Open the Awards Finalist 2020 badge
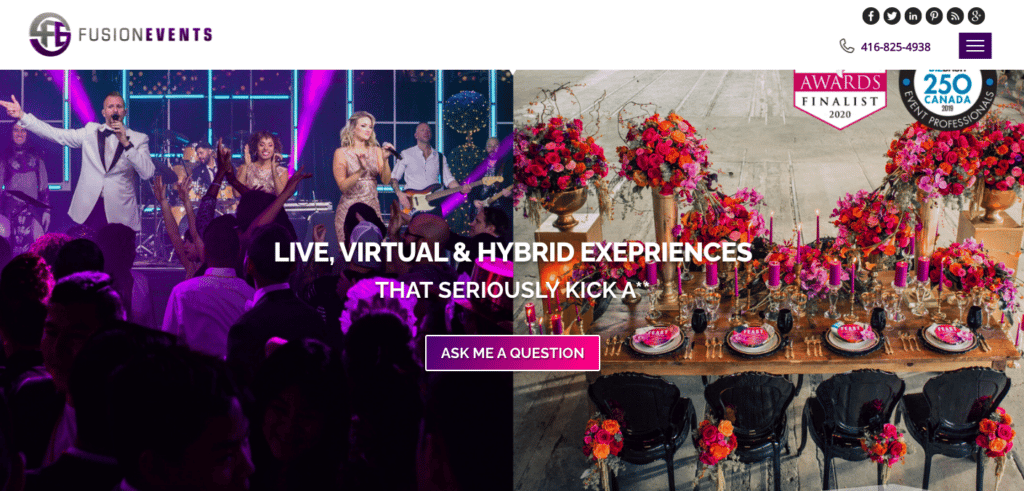The height and width of the screenshot is (491, 1024). click(840, 99)
